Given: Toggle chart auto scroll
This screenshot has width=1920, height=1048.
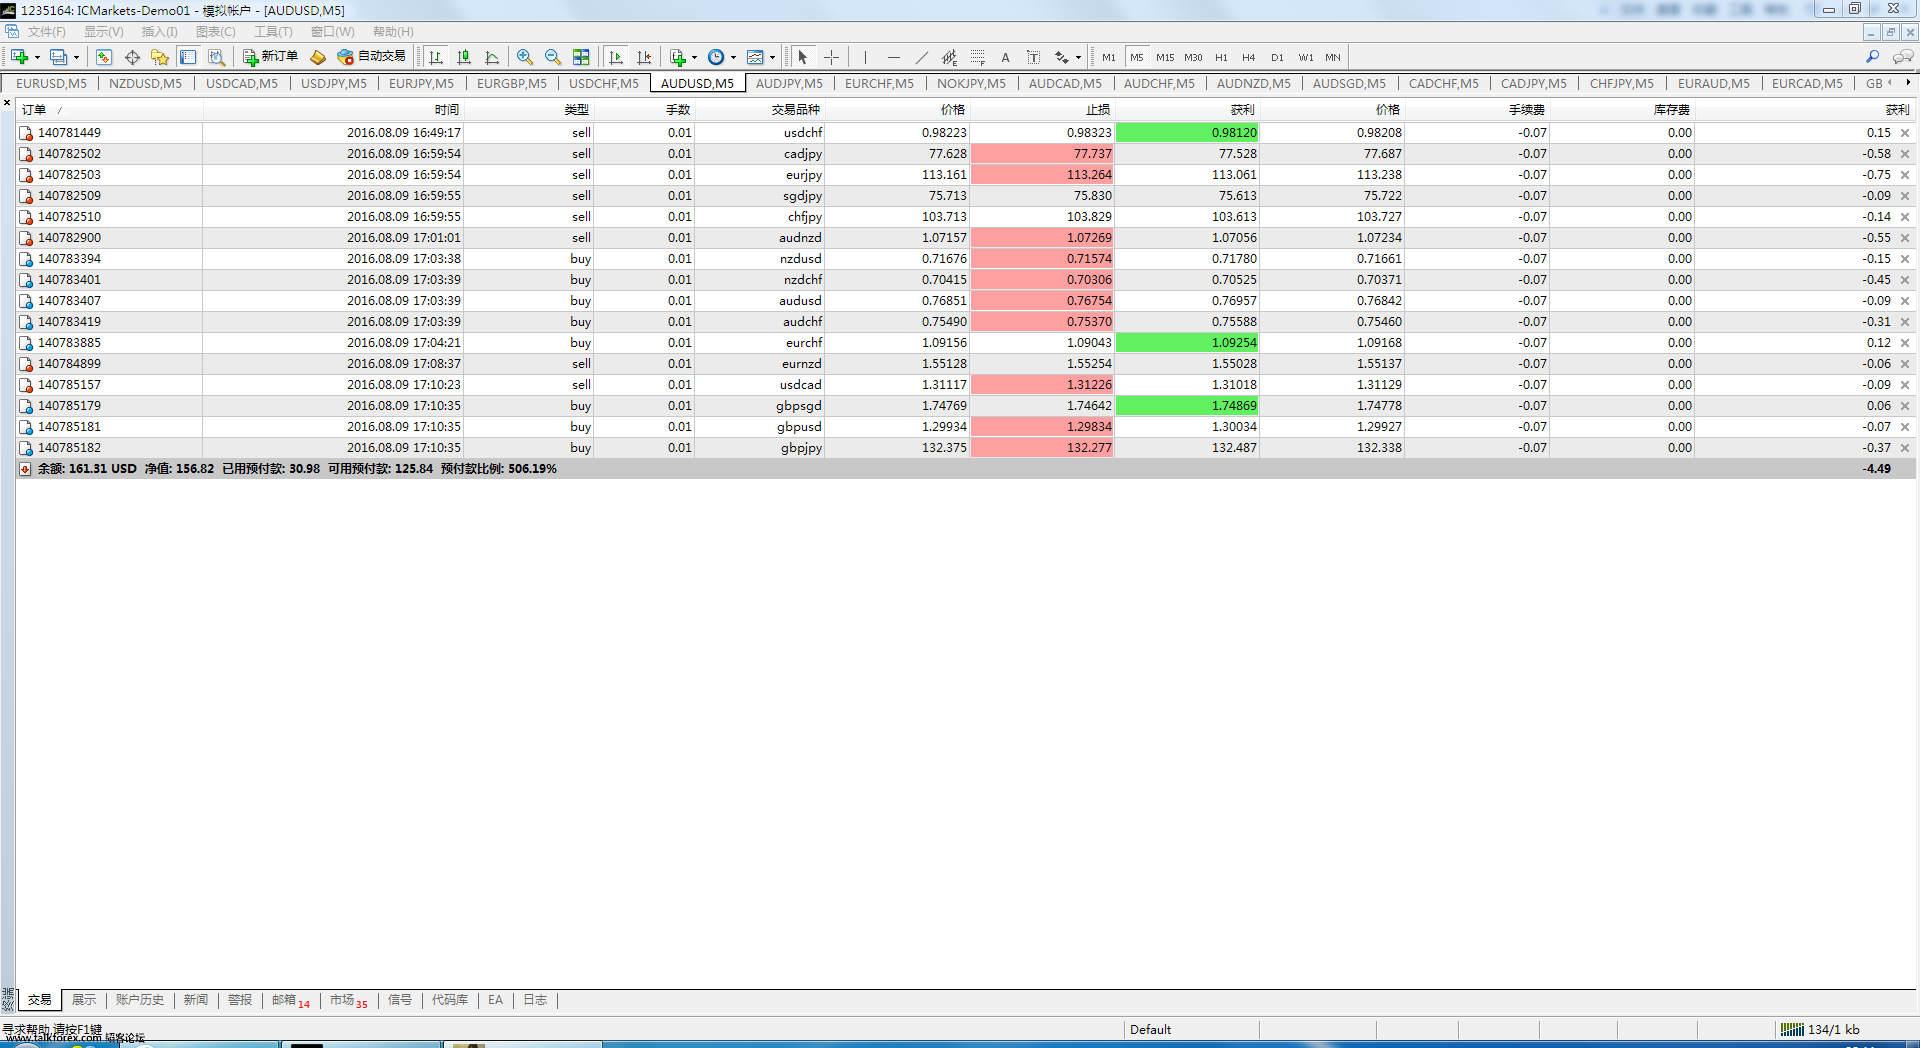Looking at the screenshot, I should (616, 57).
